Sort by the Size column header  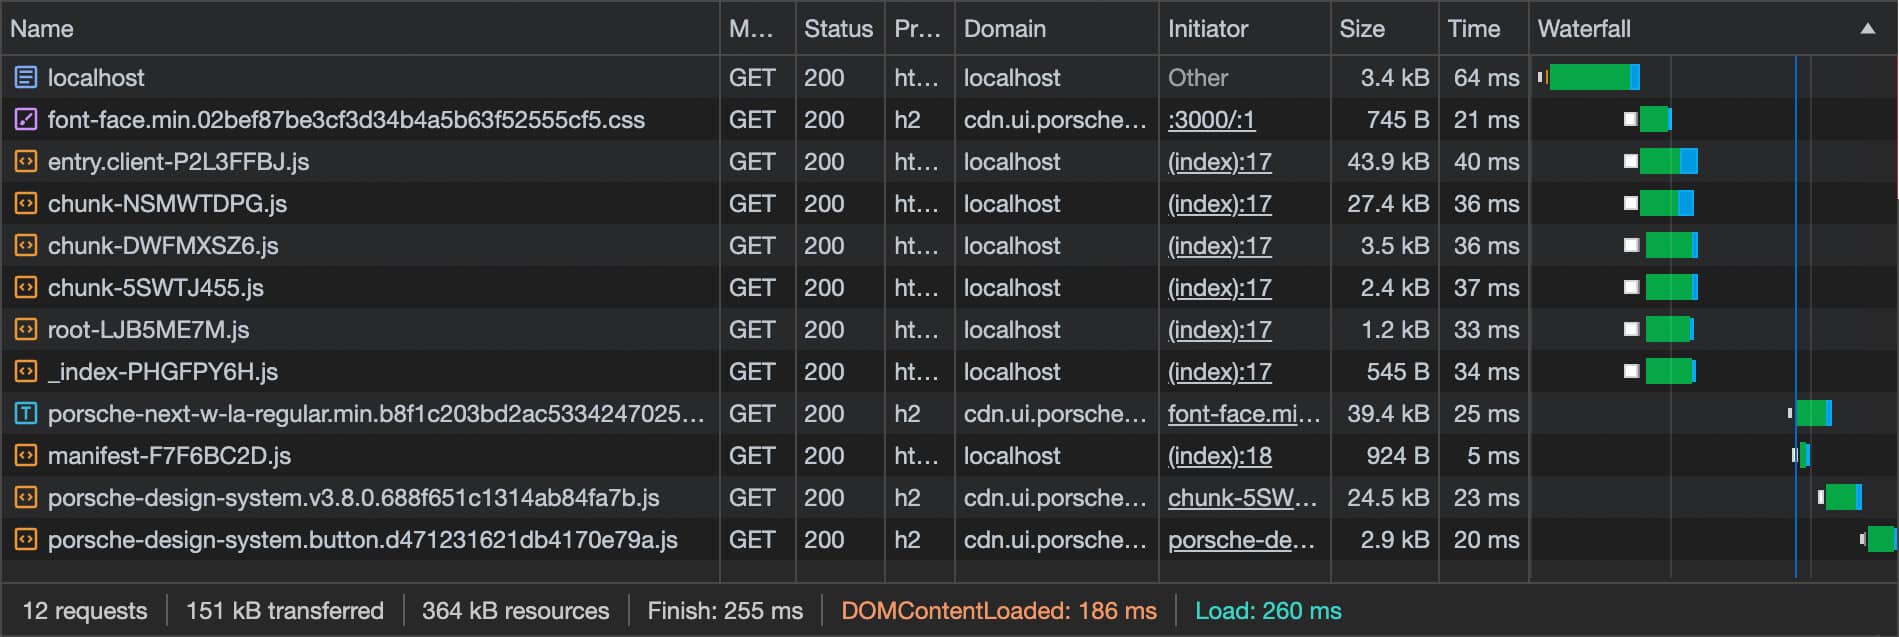pyautogui.click(x=1362, y=29)
